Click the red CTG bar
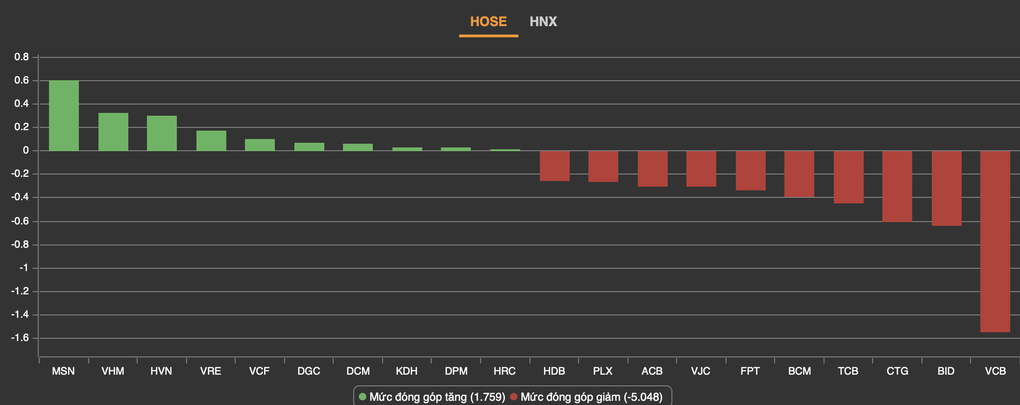 click(x=897, y=187)
